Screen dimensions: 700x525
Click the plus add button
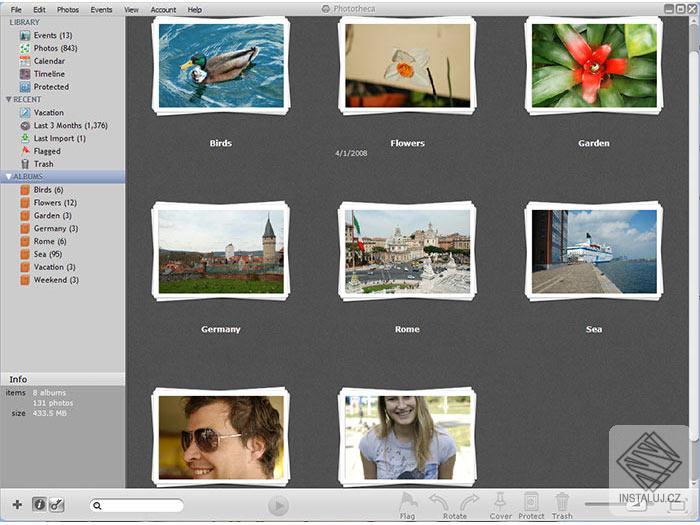click(16, 505)
